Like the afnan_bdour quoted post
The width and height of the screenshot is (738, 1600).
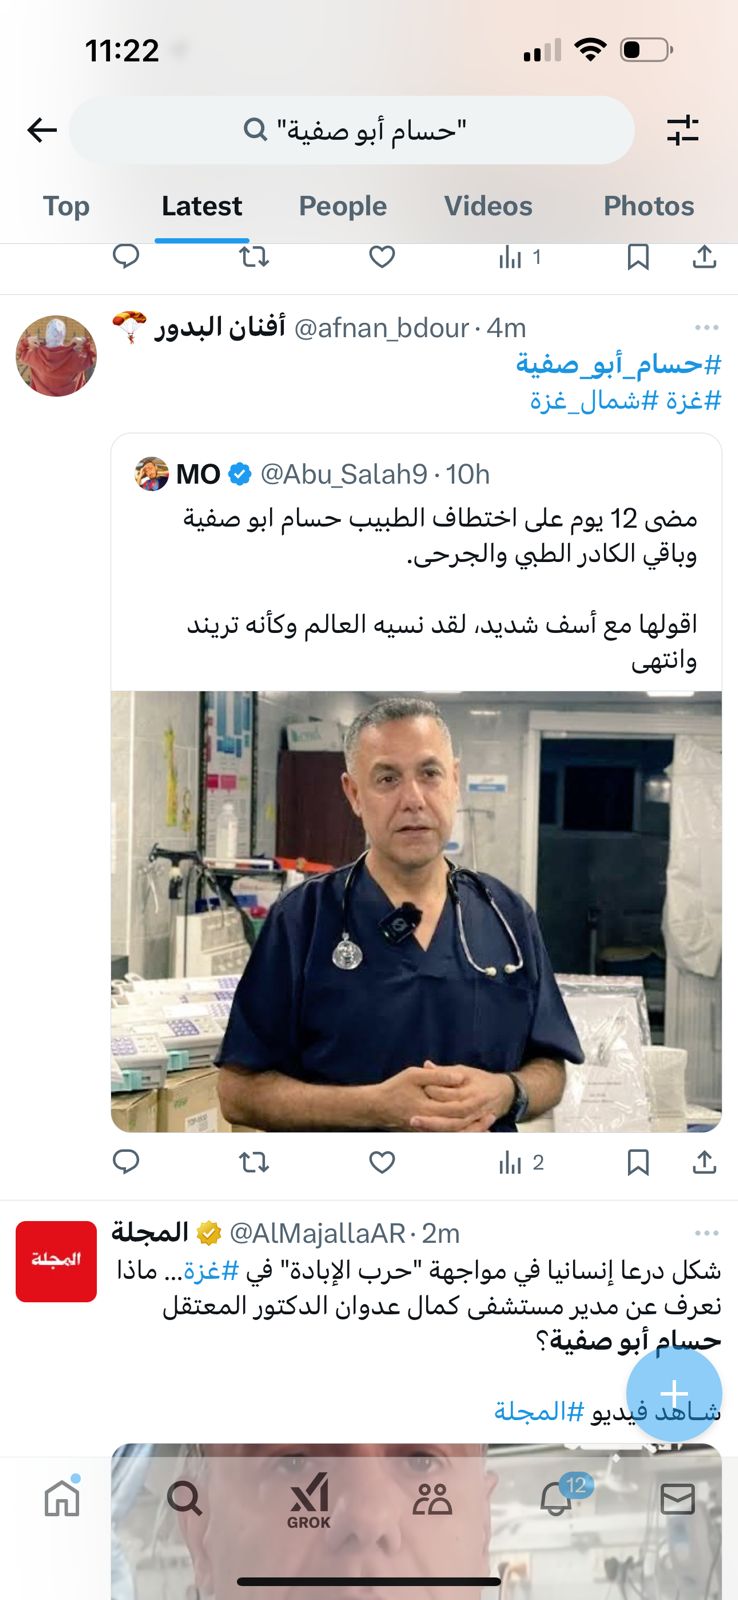click(x=382, y=1162)
